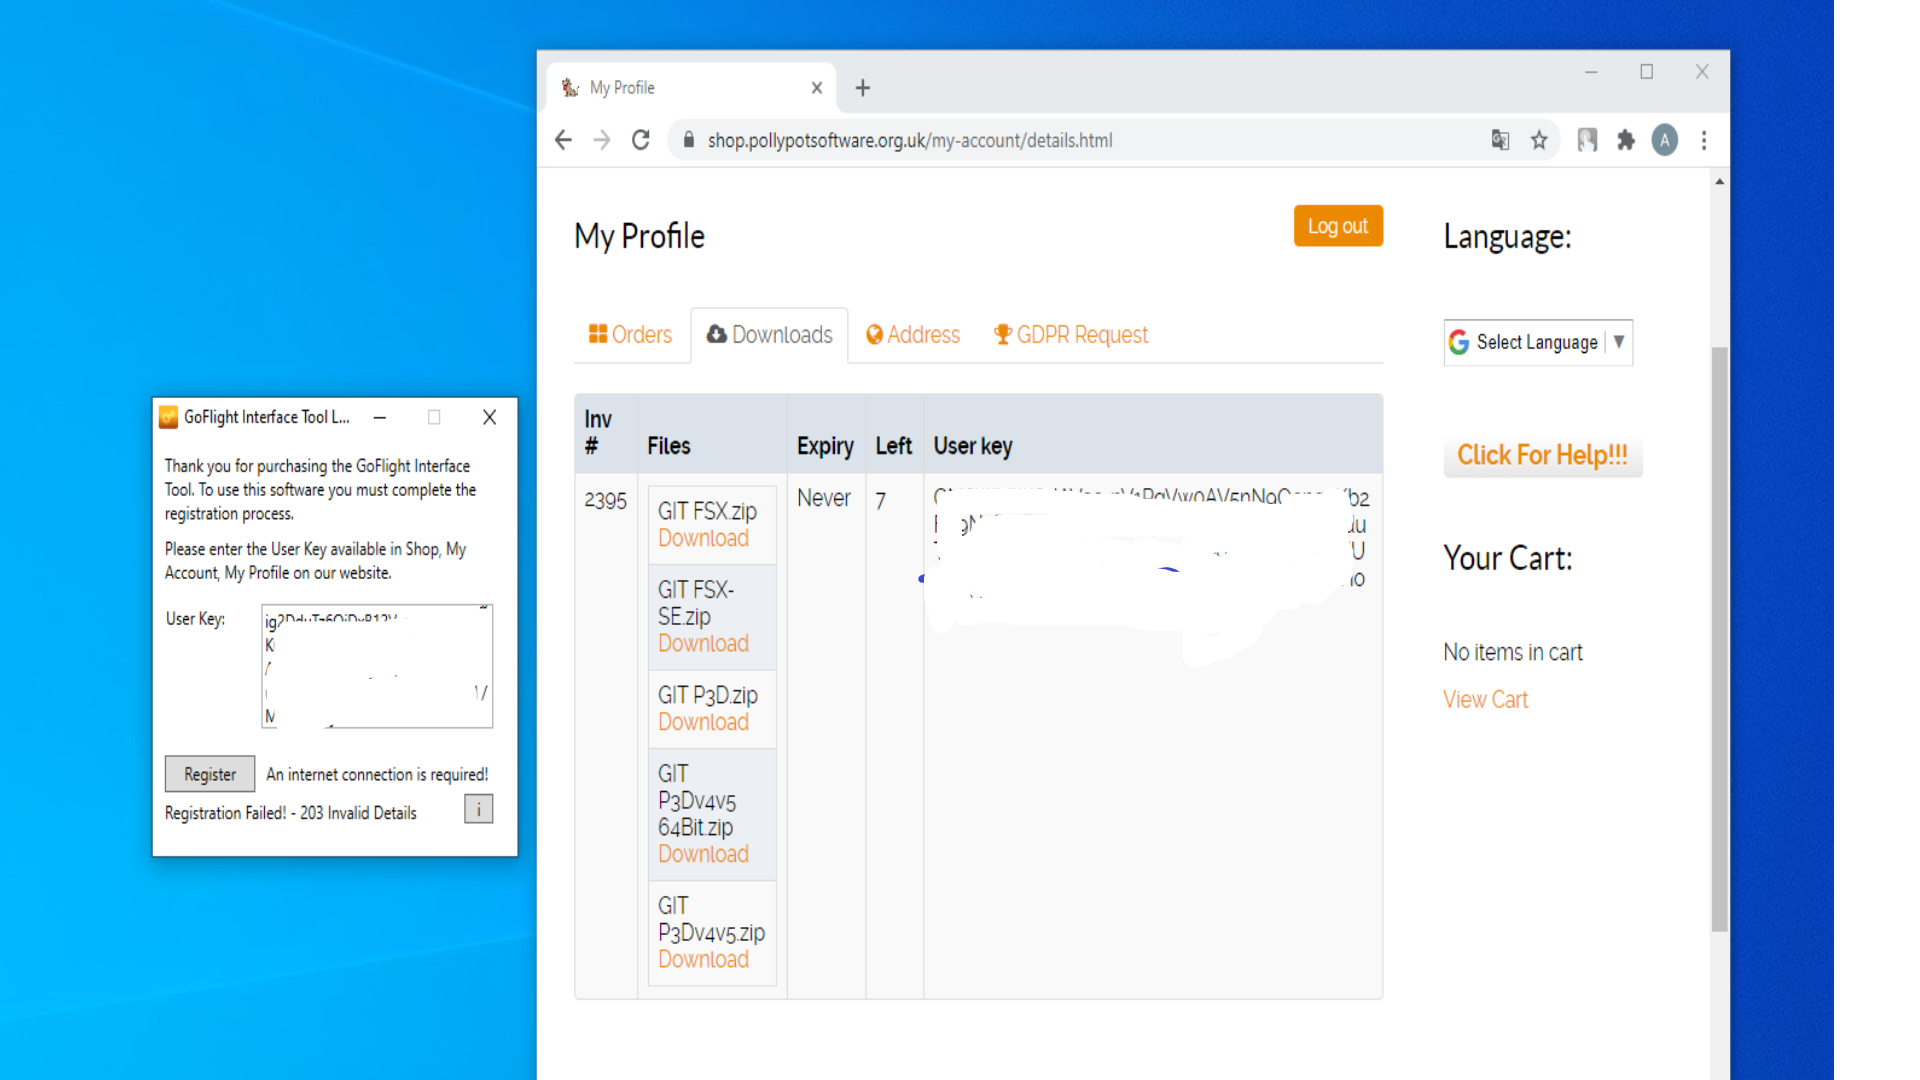Image resolution: width=1920 pixels, height=1080 pixels.
Task: Click Registration Failed 203 Invalid Details message
Action: tap(291, 813)
